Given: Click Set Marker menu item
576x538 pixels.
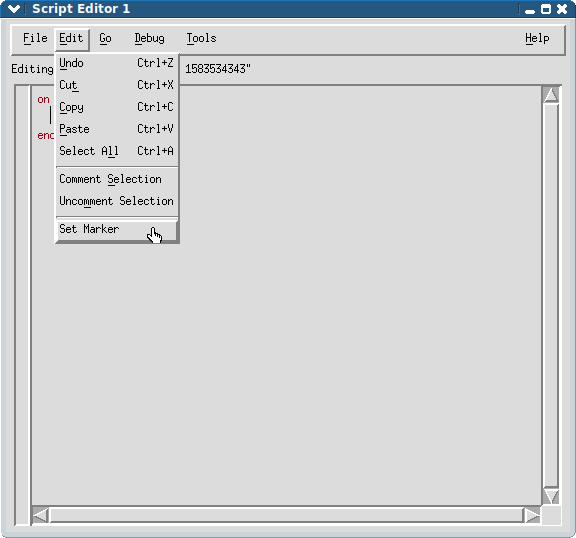Looking at the screenshot, I should [117, 230].
